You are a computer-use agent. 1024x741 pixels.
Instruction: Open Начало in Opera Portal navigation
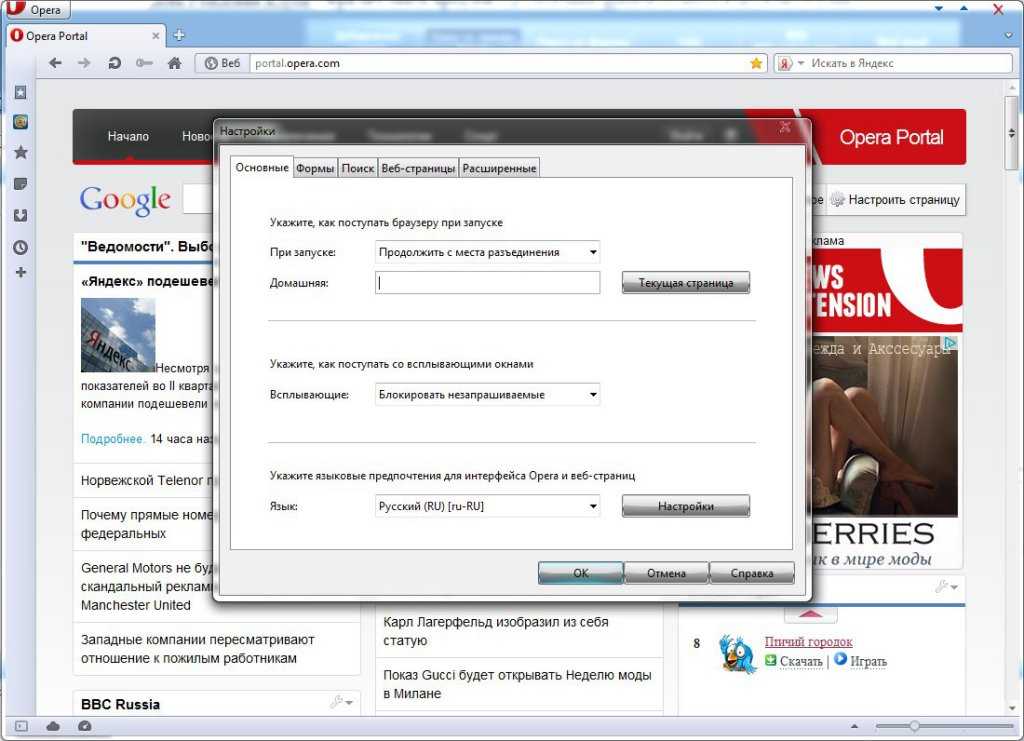click(128, 136)
